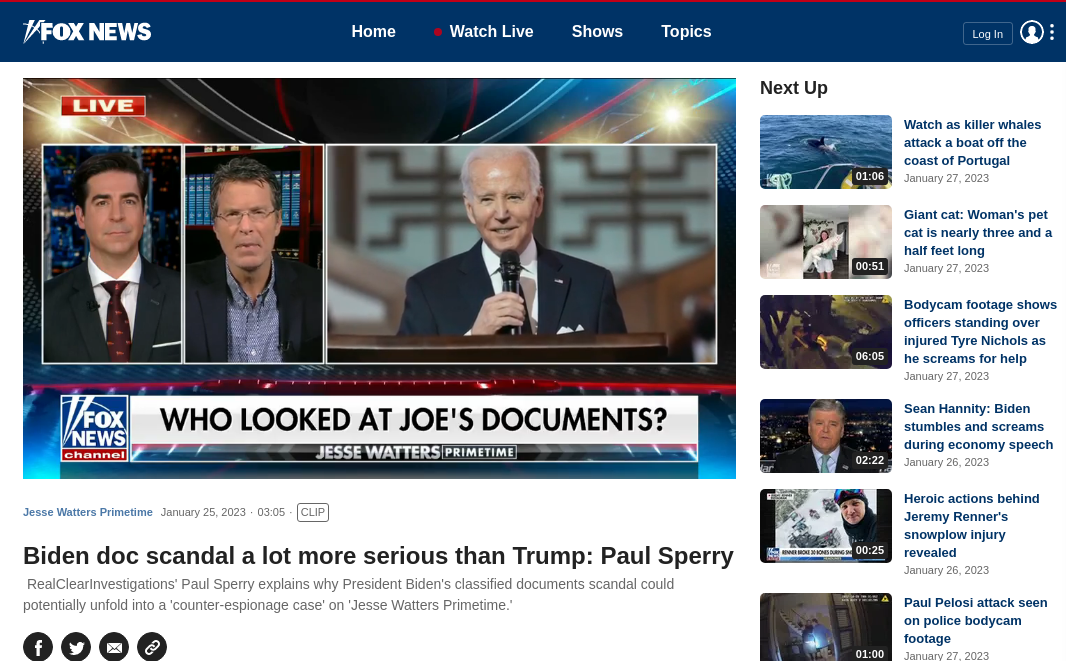Click the Log In button
This screenshot has width=1066, height=661.
tap(987, 33)
